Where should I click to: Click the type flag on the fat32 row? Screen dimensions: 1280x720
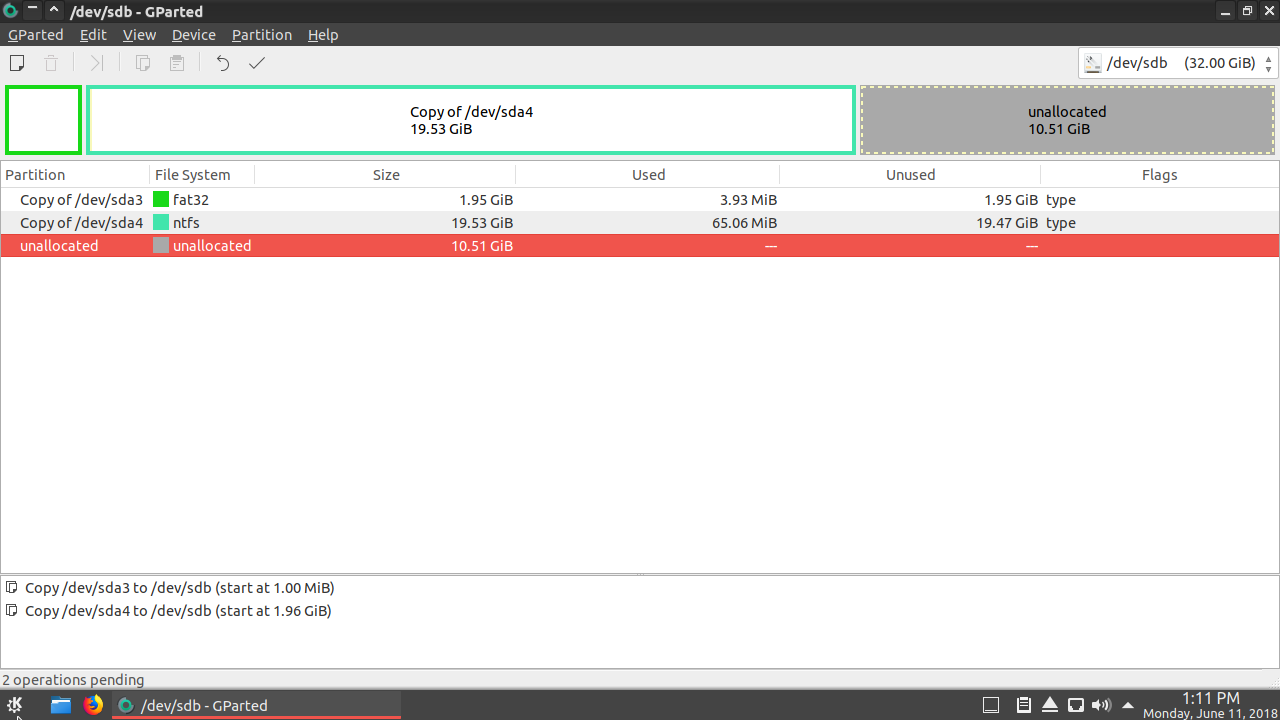point(1061,200)
